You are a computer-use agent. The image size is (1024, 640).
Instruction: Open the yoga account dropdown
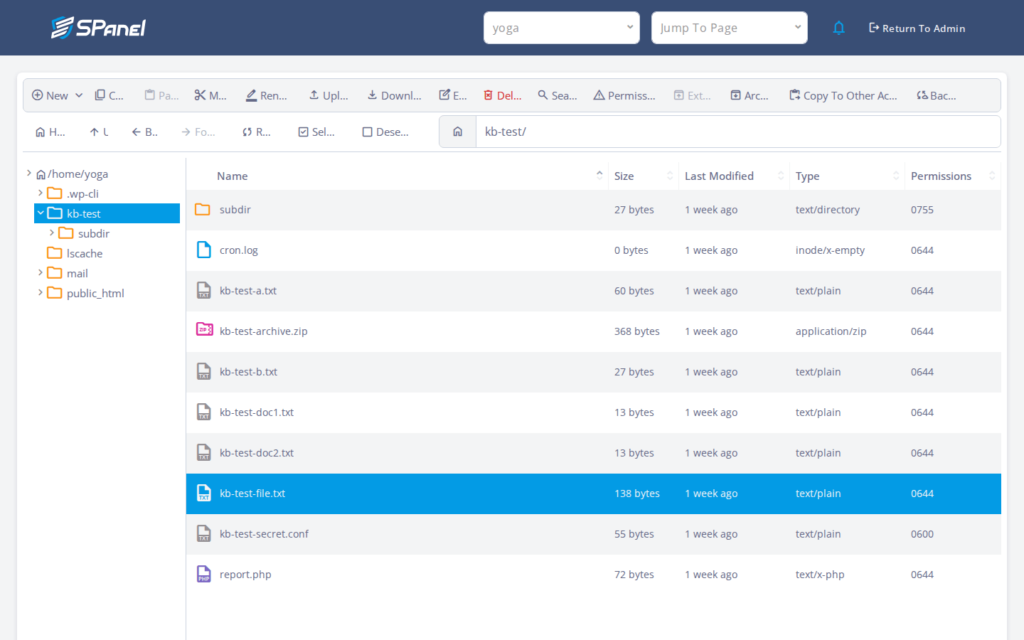pyautogui.click(x=562, y=28)
